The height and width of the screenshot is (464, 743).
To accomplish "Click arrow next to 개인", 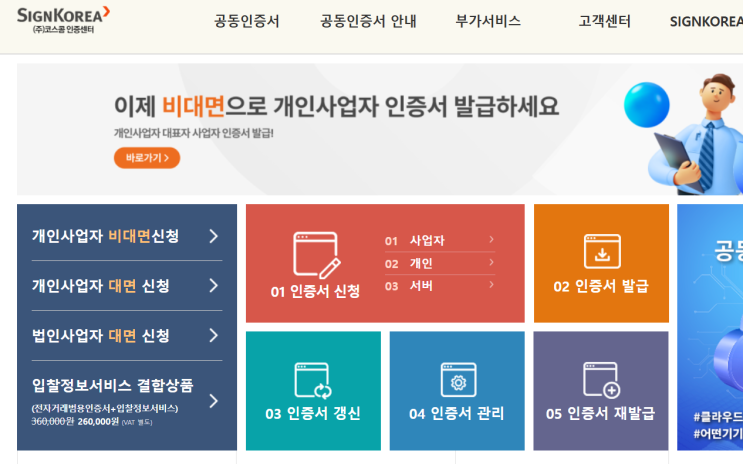I will (x=491, y=262).
